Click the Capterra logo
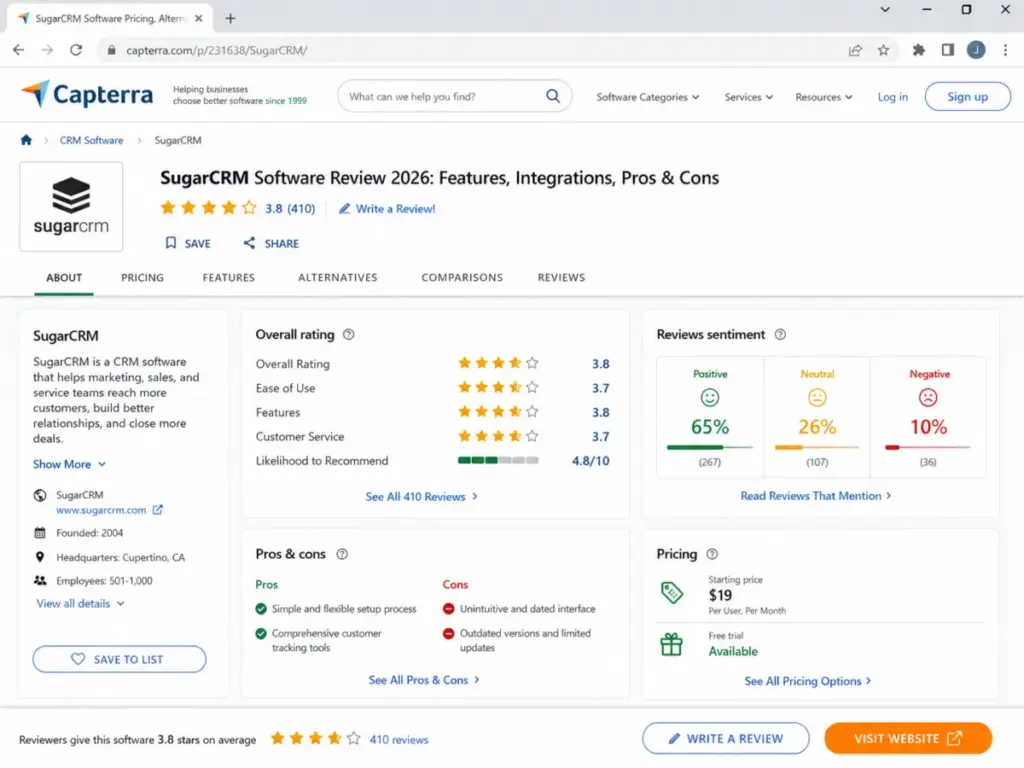 (87, 95)
